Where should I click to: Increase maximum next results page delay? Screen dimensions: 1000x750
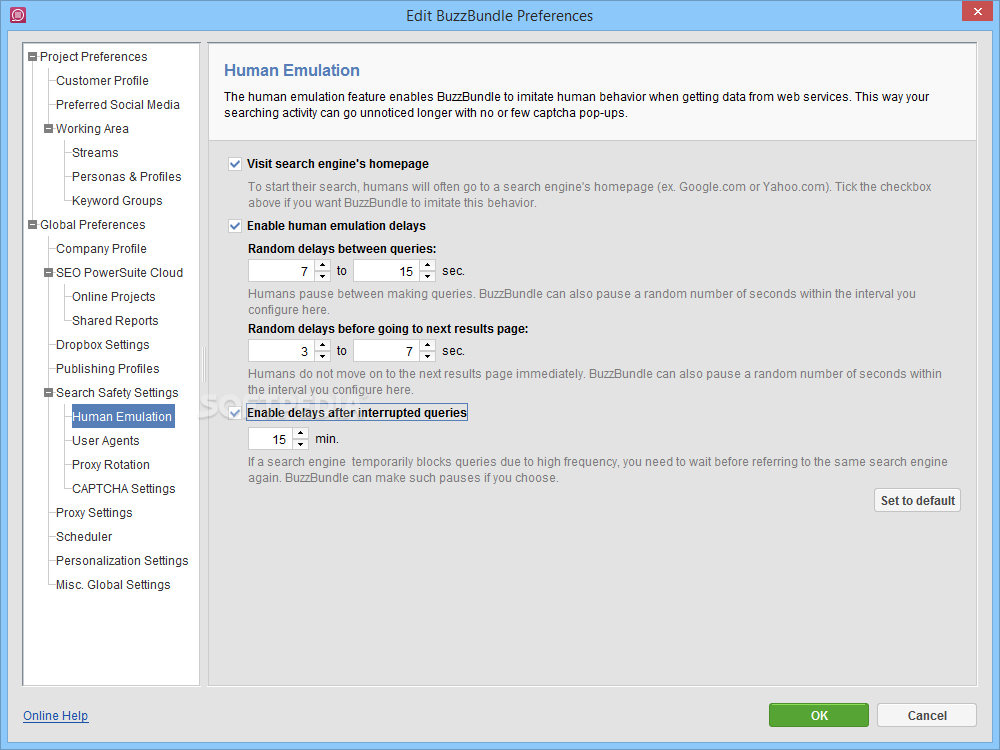(428, 345)
